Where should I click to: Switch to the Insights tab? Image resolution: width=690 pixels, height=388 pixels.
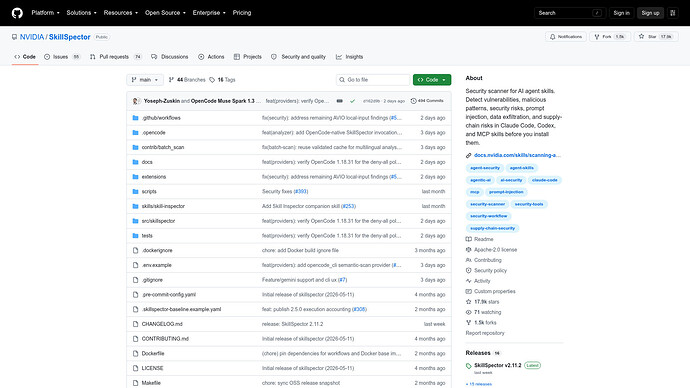[x=349, y=57]
